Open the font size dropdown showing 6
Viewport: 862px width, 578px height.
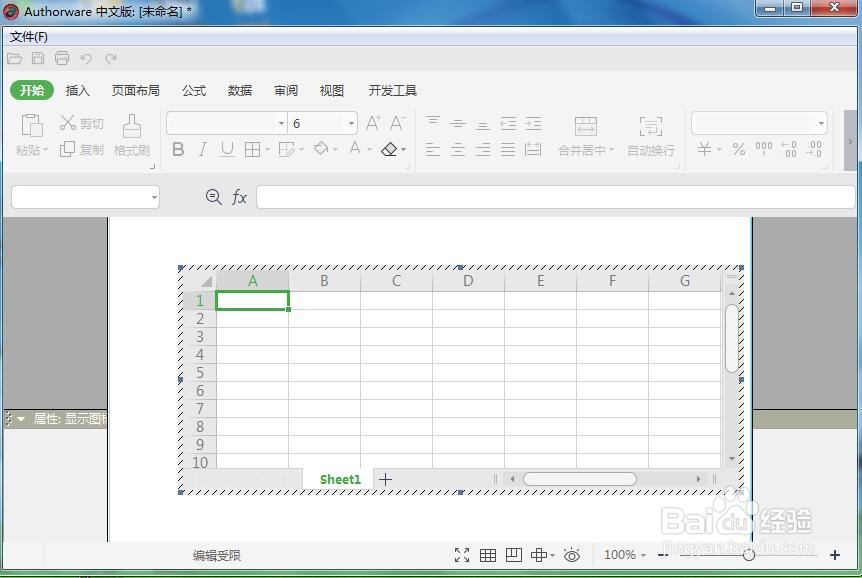tap(351, 123)
